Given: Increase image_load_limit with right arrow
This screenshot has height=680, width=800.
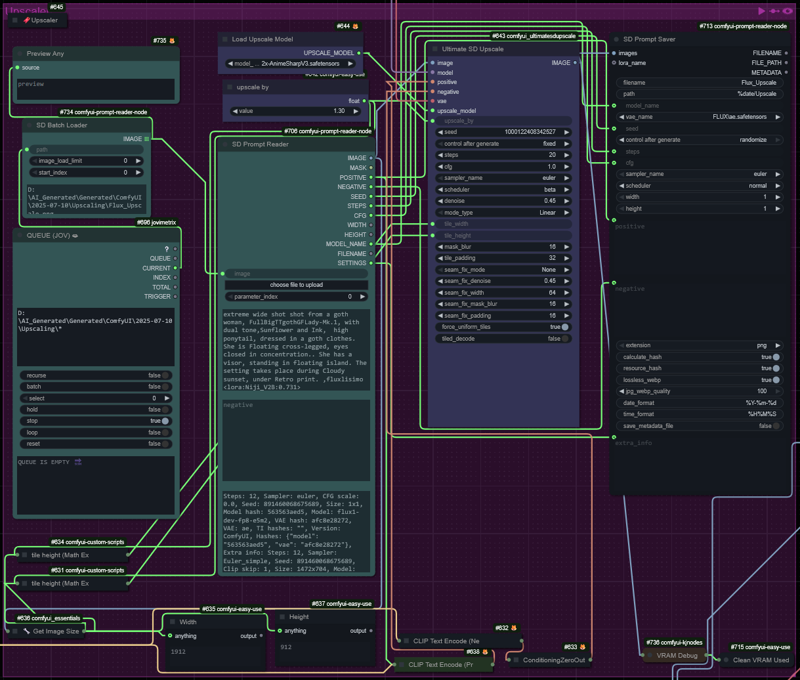Looking at the screenshot, I should (138, 161).
